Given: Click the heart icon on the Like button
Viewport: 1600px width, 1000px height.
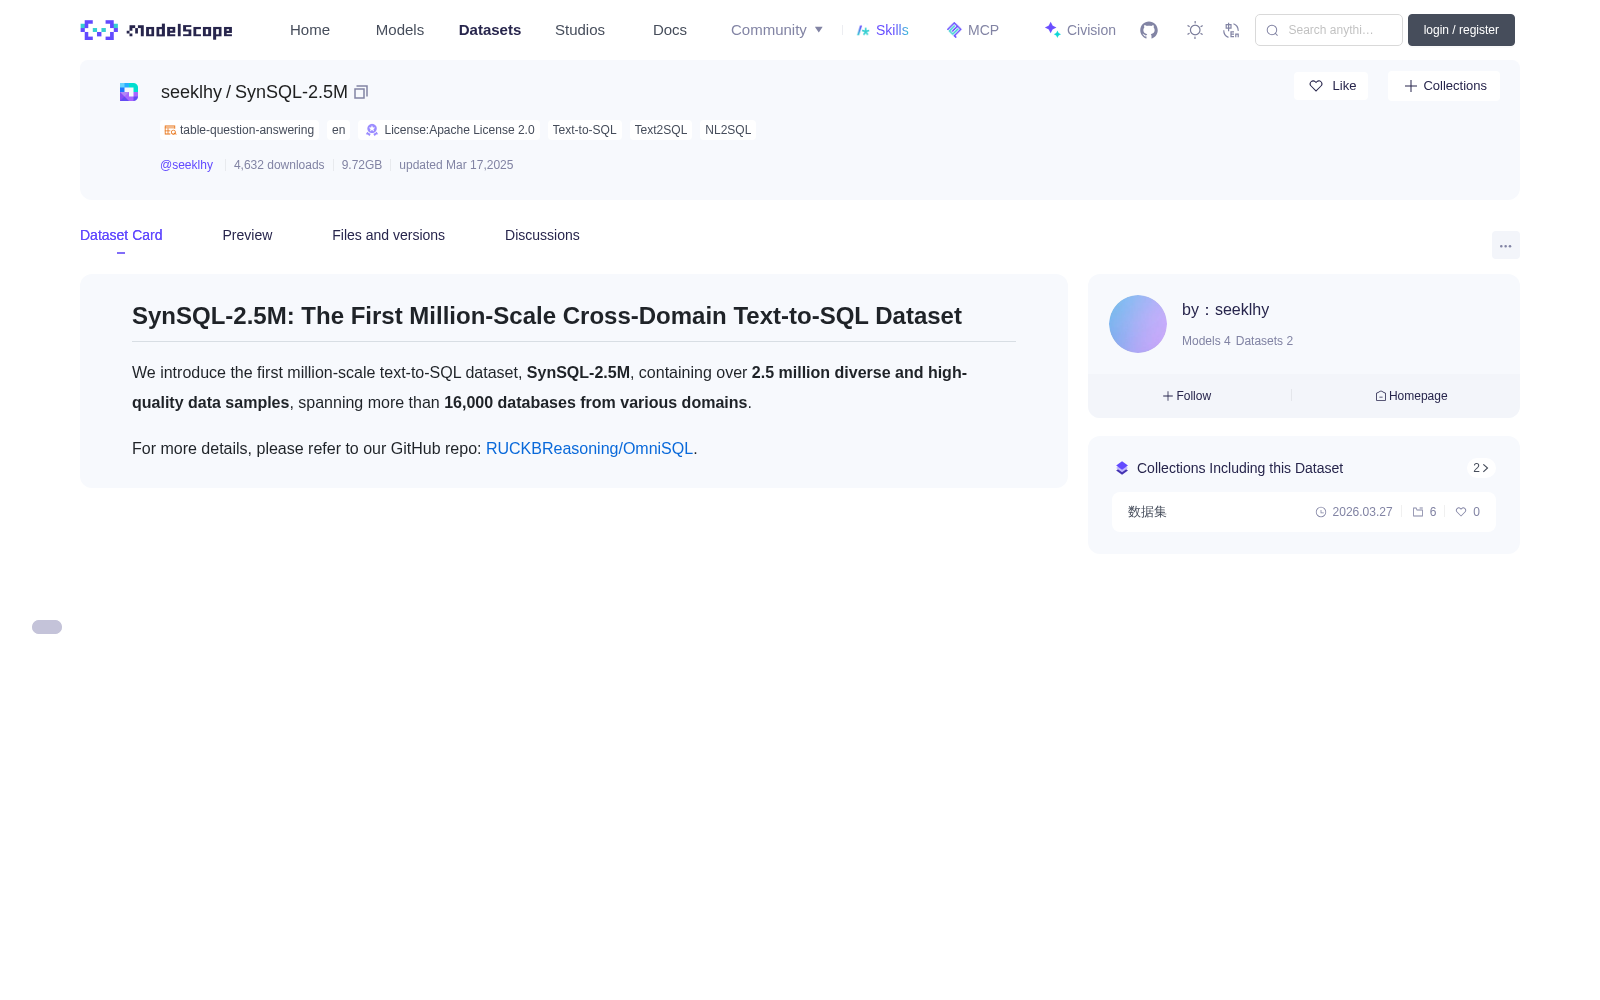Looking at the screenshot, I should pos(1316,86).
